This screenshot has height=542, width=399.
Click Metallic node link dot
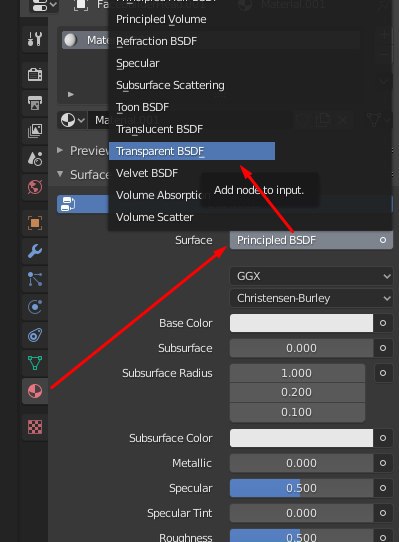tap(383, 463)
